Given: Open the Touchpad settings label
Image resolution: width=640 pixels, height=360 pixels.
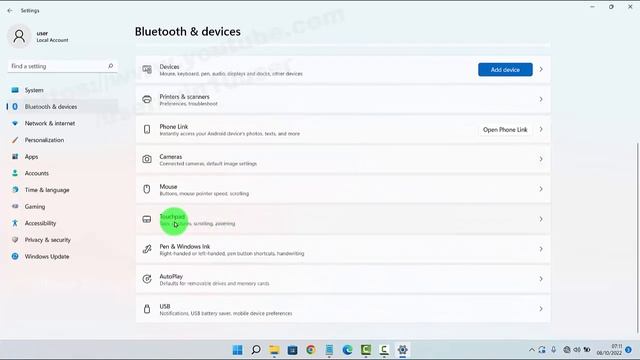Looking at the screenshot, I should [x=172, y=216].
